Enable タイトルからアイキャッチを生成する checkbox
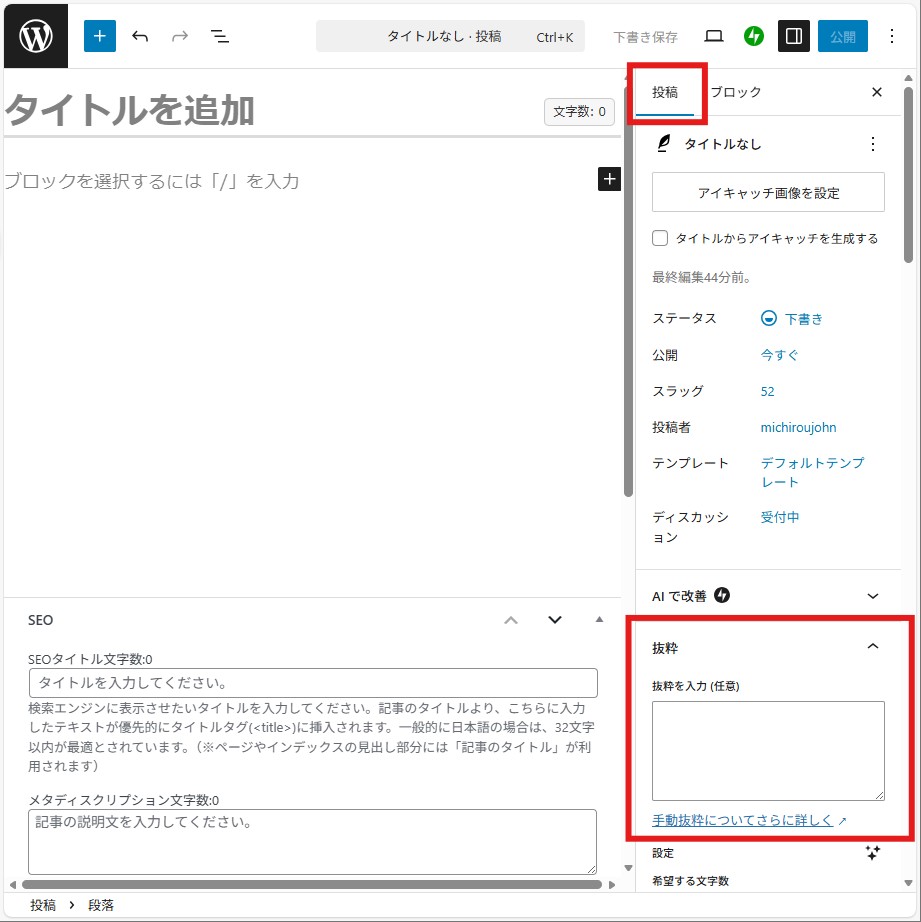The width and height of the screenshot is (921, 922). pyautogui.click(x=660, y=238)
